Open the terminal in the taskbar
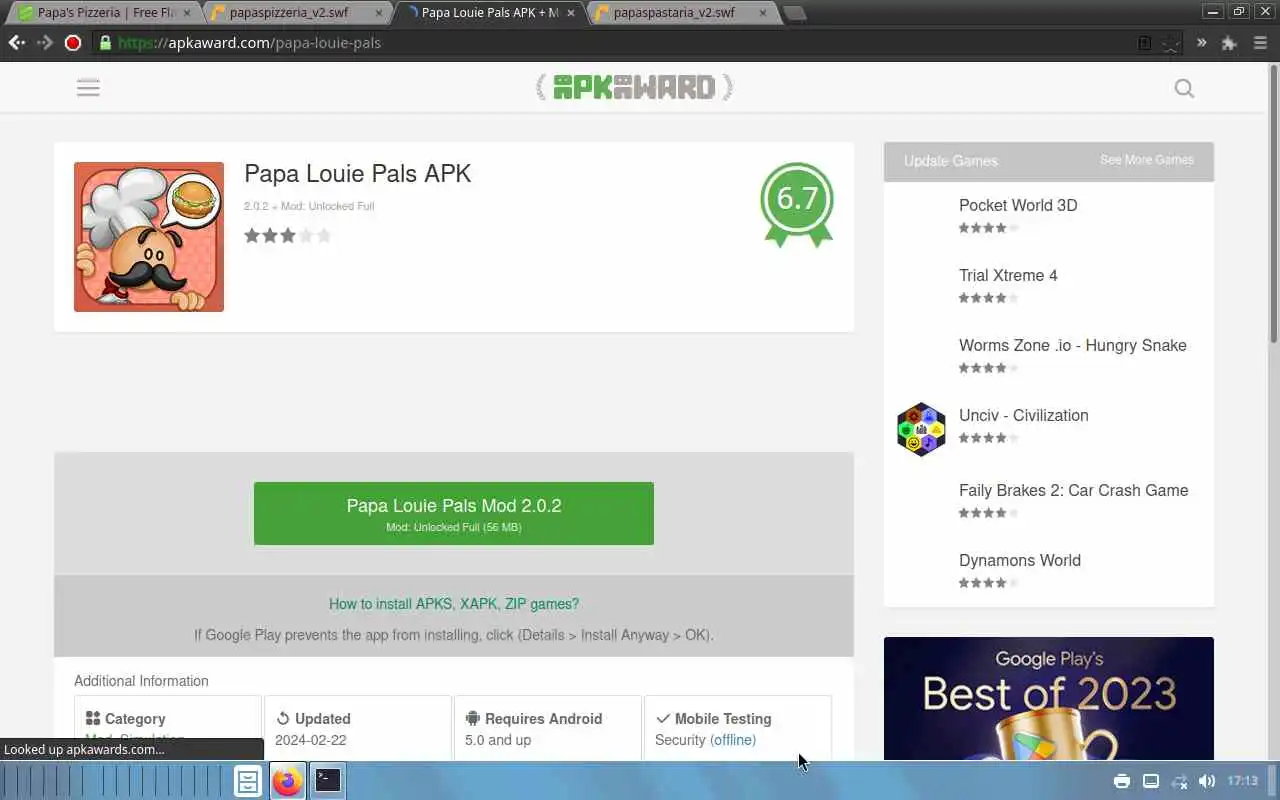The image size is (1280, 800). pos(328,781)
